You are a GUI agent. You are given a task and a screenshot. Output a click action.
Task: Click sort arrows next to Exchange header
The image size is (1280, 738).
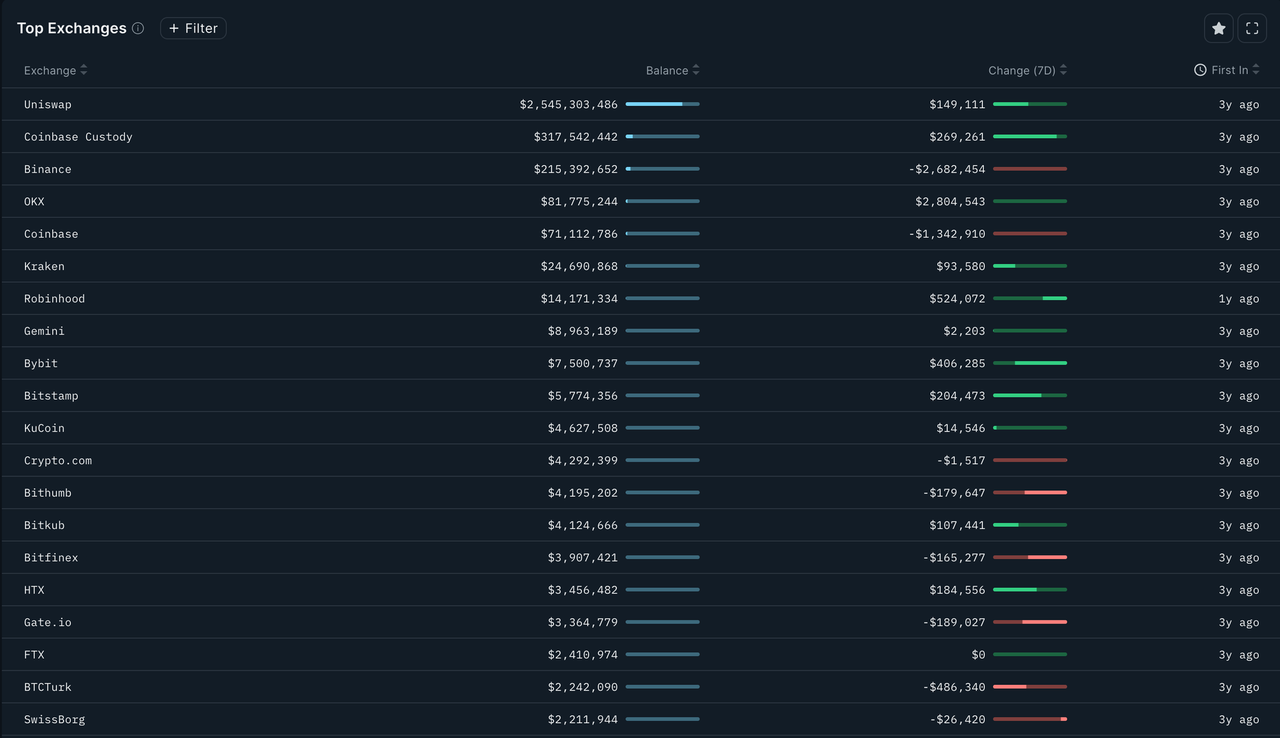coord(84,70)
